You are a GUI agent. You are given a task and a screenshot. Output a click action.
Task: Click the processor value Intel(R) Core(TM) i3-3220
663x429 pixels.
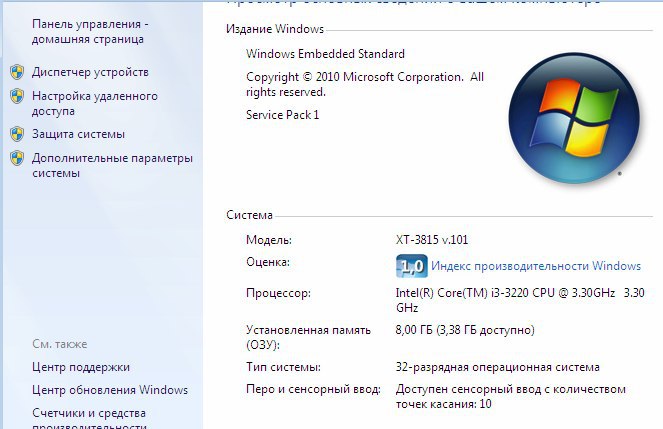click(x=520, y=300)
